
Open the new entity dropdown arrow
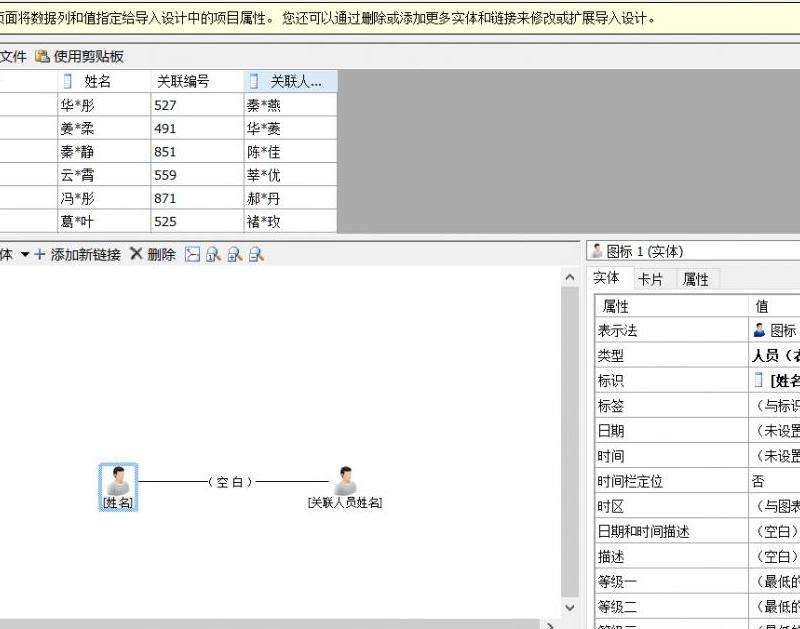[24, 254]
